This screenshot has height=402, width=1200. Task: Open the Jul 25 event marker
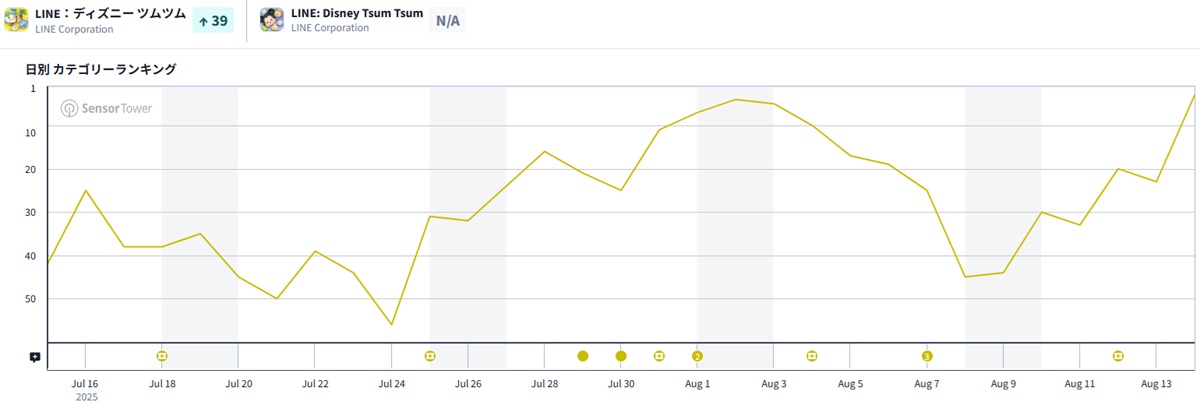[x=430, y=356]
